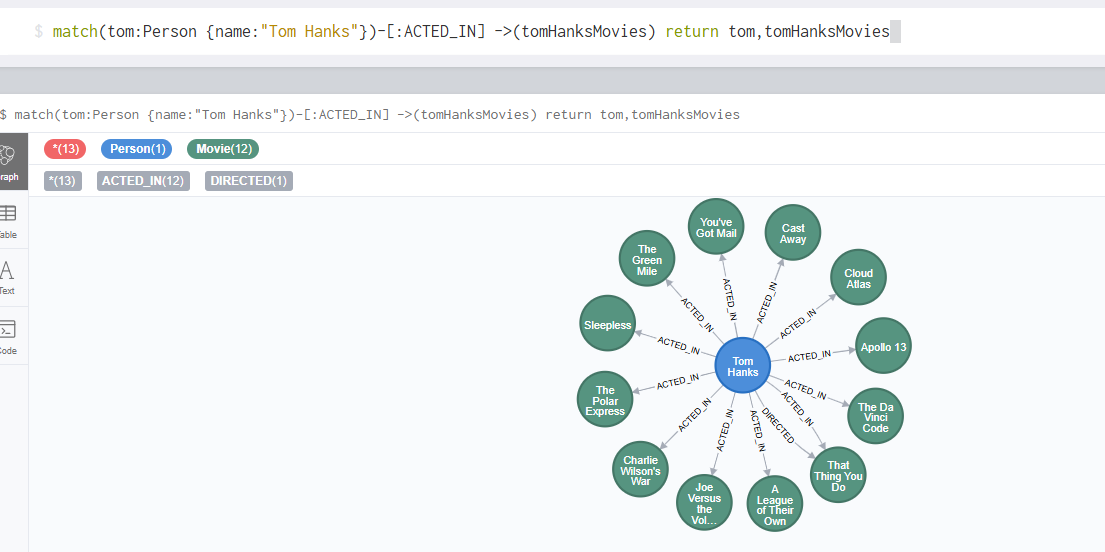Click the gray *(13) relationships badge
This screenshot has width=1105, height=552.
tap(63, 181)
